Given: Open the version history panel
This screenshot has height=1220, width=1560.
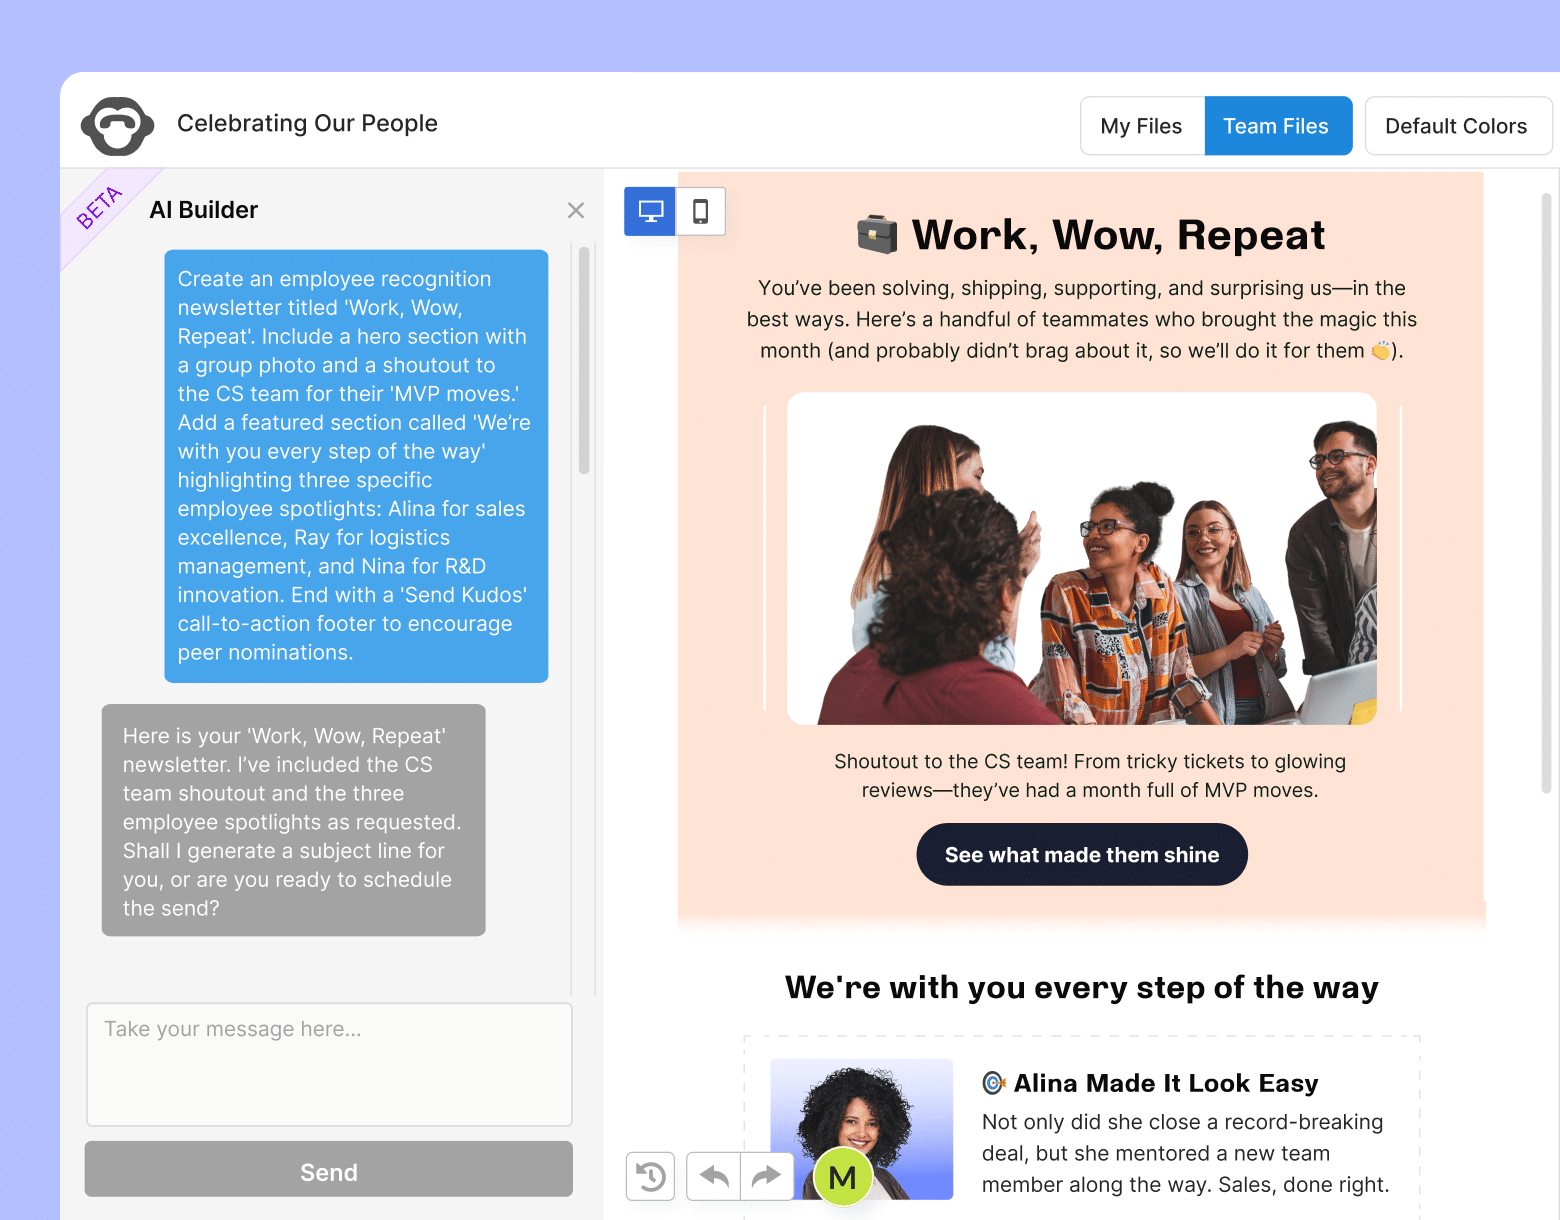Looking at the screenshot, I should [x=650, y=1177].
